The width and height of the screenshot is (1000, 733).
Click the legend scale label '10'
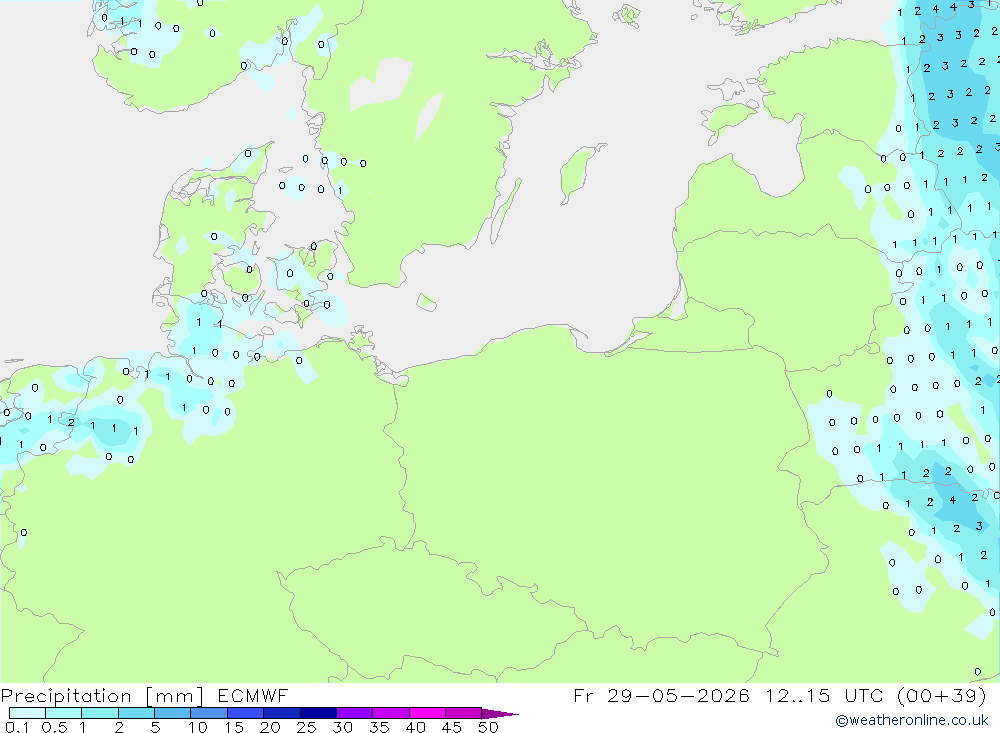point(198,727)
